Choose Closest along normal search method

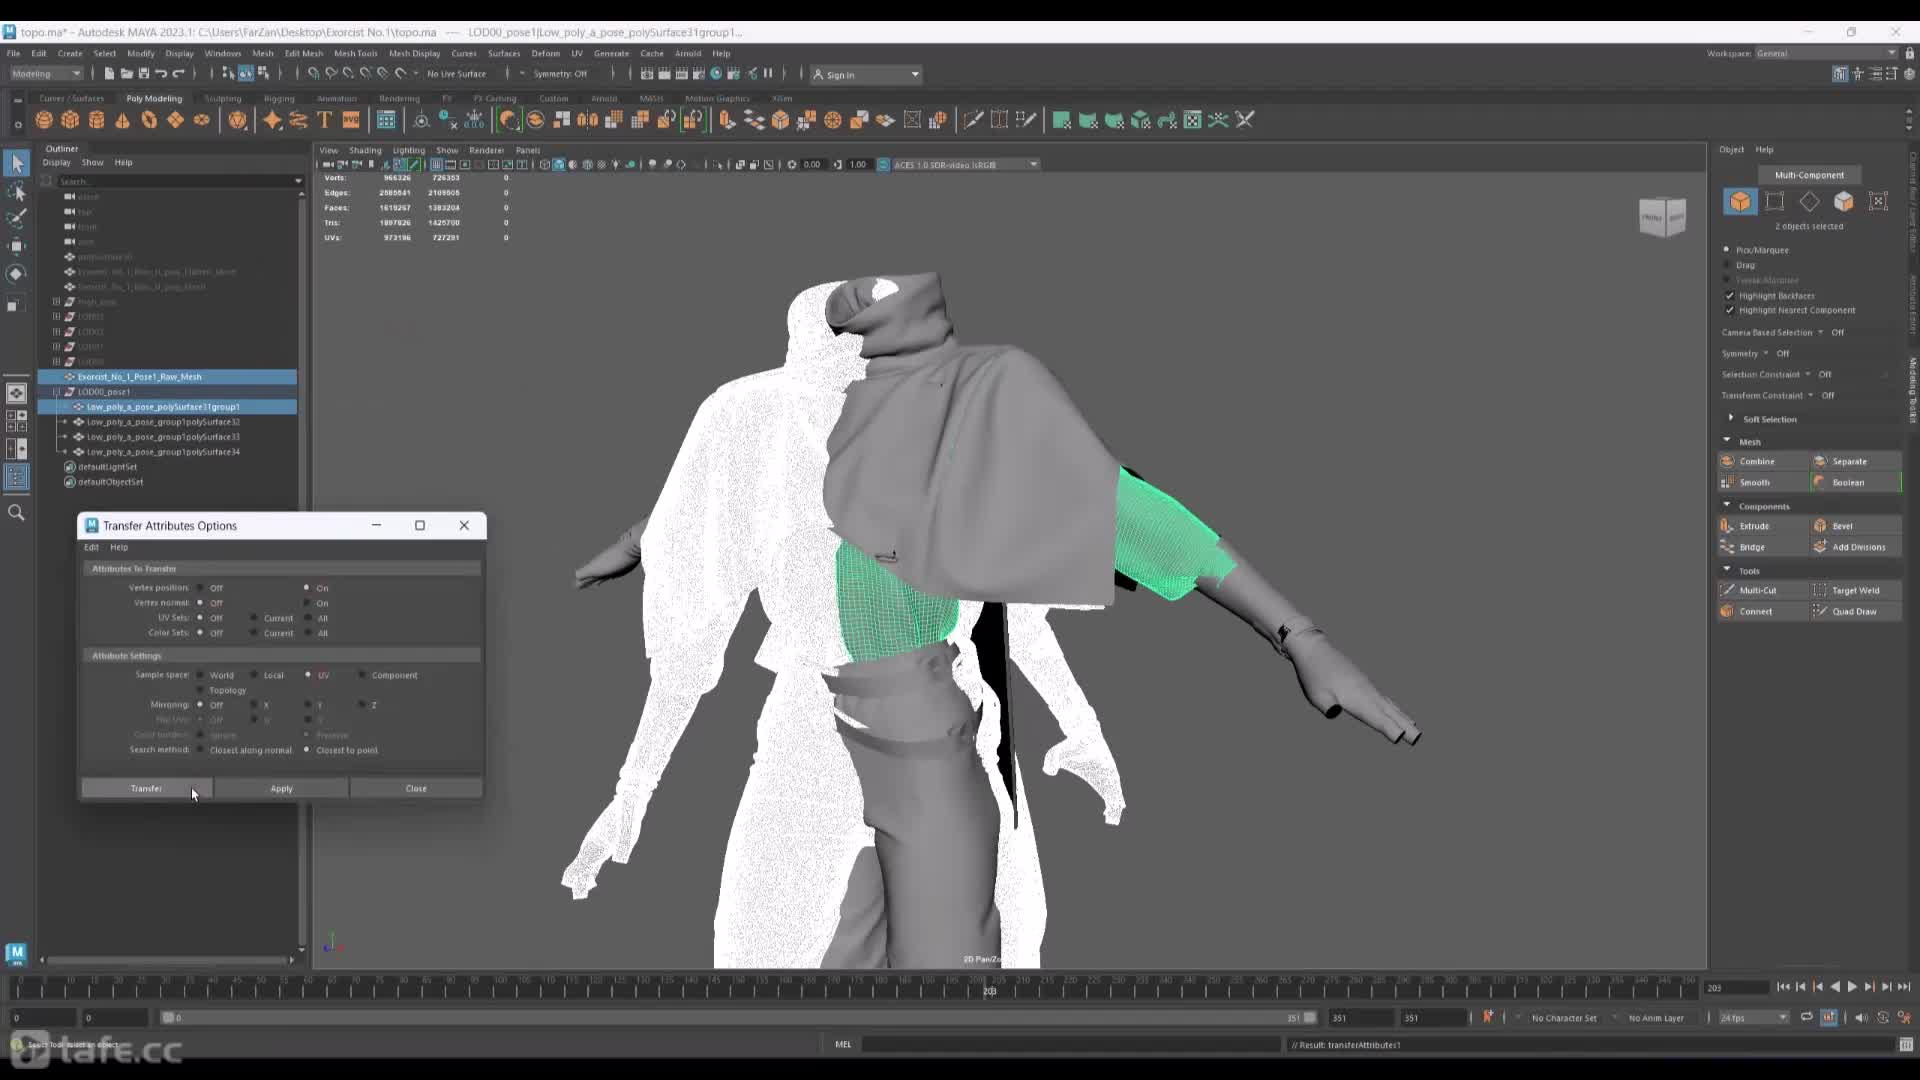click(x=200, y=750)
